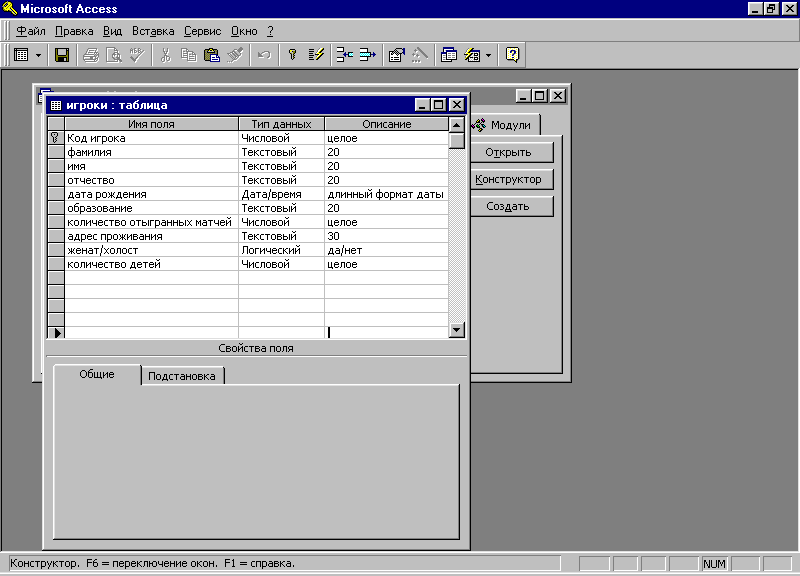Select the row selector for фамилия

click(56, 152)
